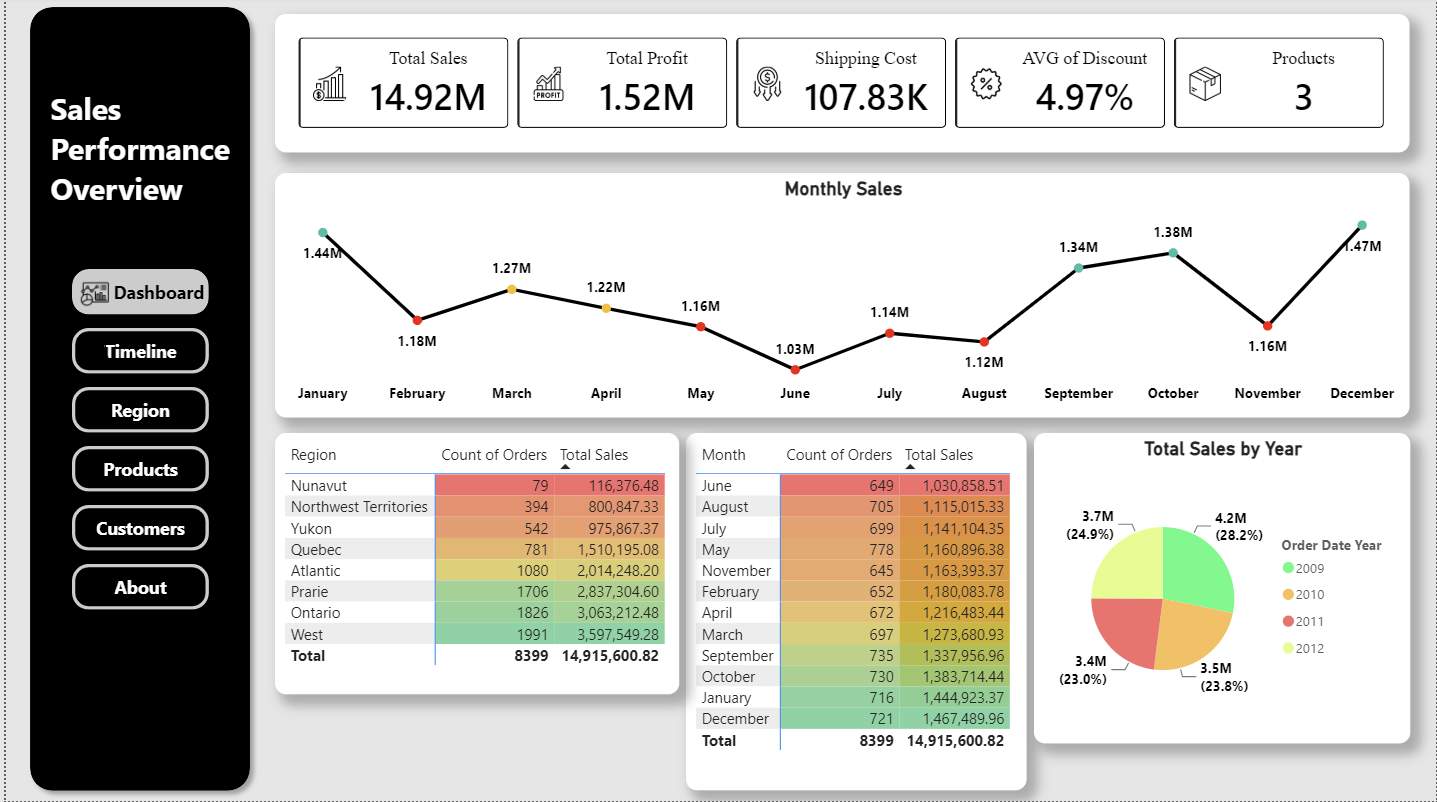1437x802 pixels.
Task: Select the October data point 1.38M
Action: [x=1173, y=252]
